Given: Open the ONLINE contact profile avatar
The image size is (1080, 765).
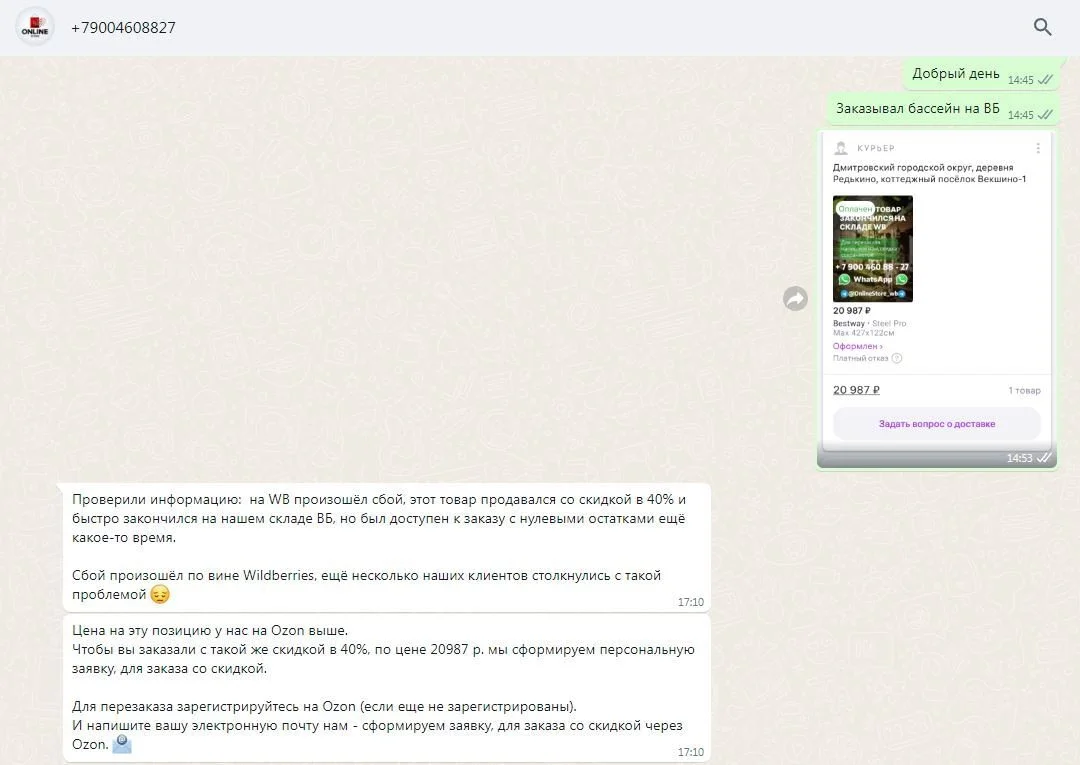Looking at the screenshot, I should coord(34,28).
